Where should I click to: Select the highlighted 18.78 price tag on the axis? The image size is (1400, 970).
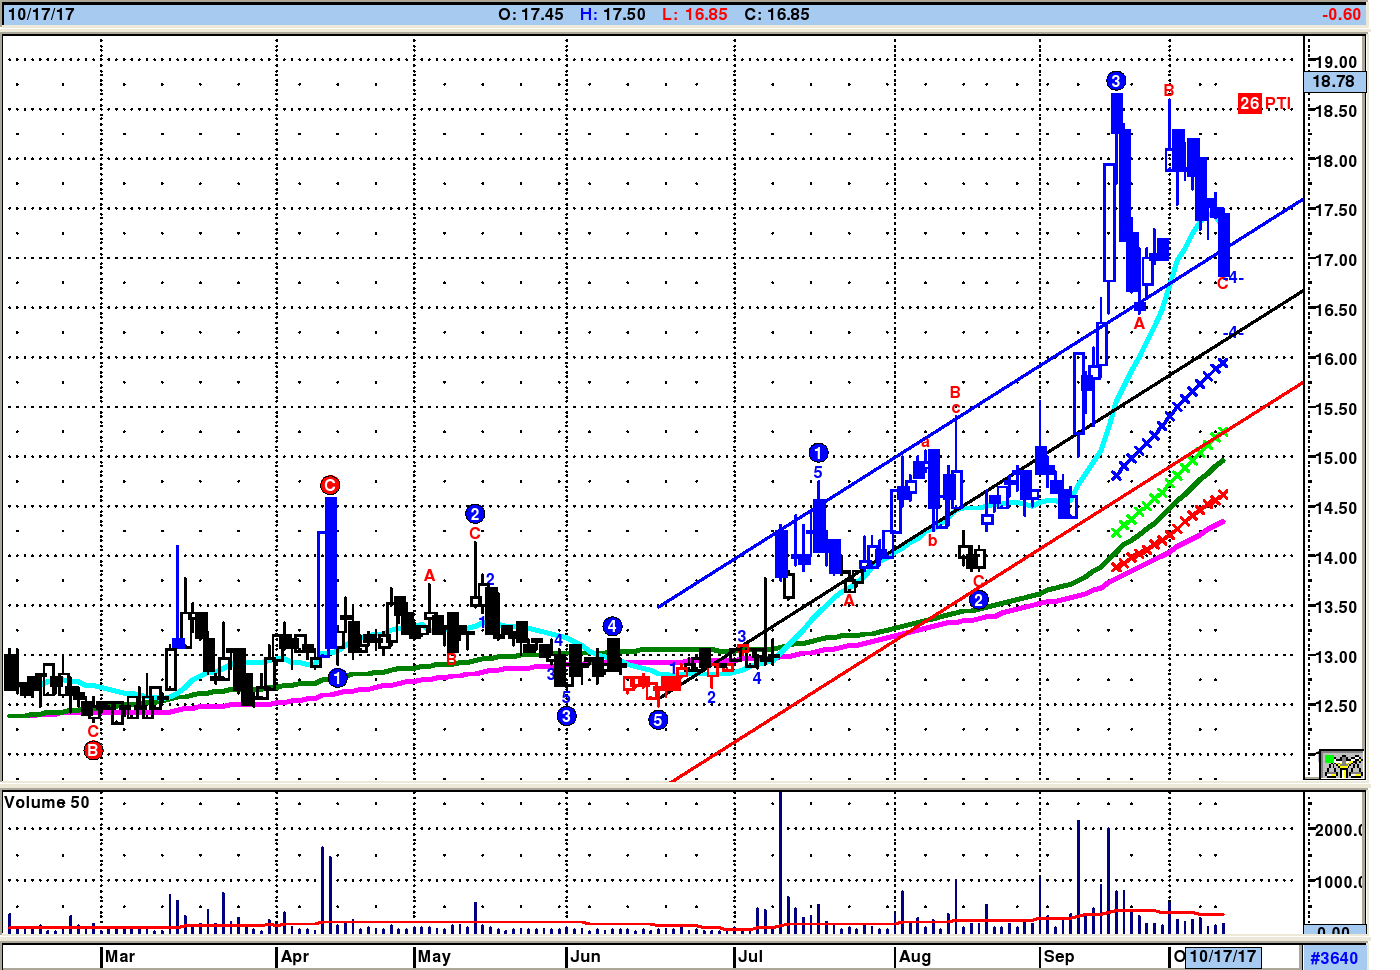click(1333, 82)
